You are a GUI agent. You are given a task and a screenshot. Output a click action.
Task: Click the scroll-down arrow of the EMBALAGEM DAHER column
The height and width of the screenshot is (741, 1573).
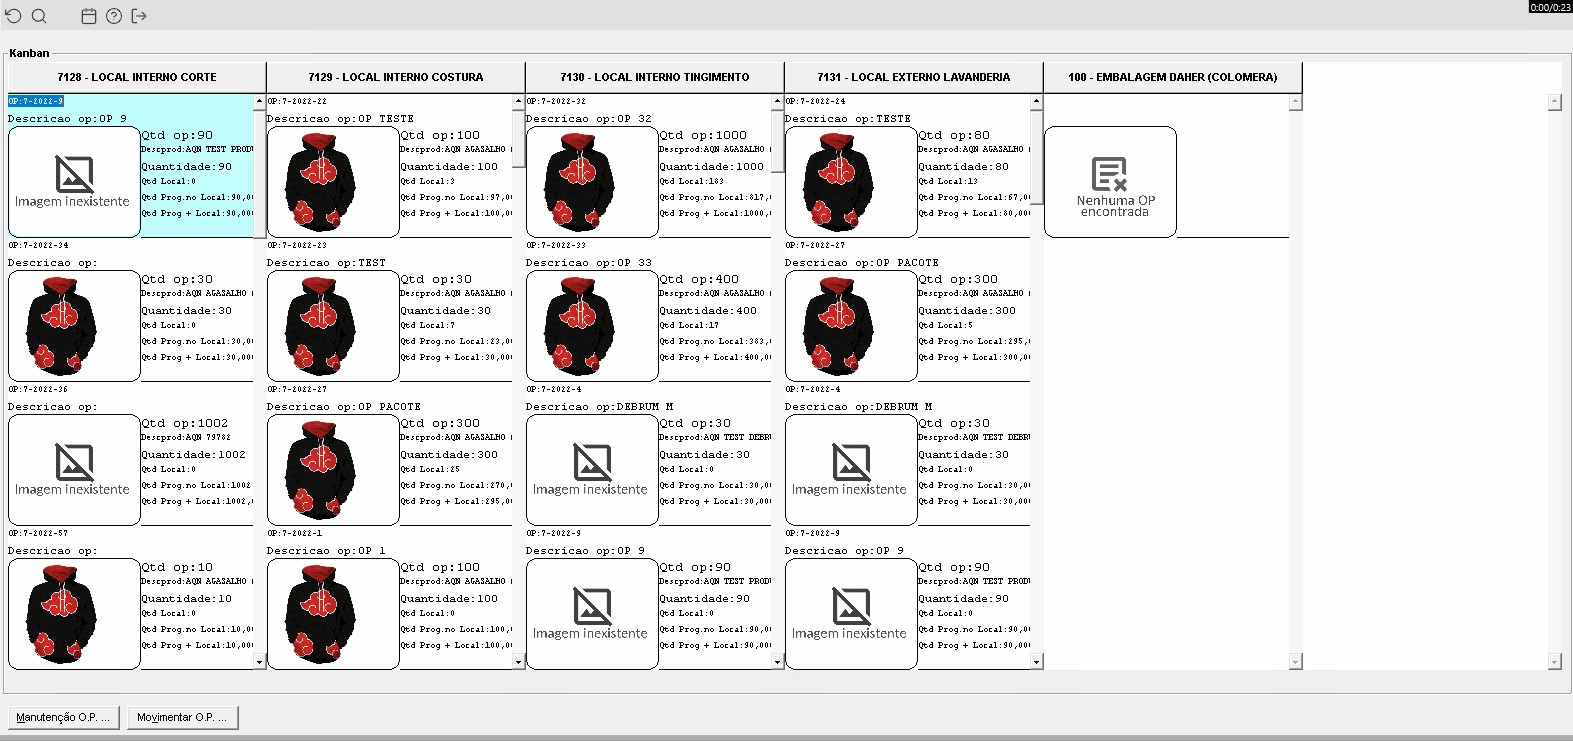click(1296, 662)
